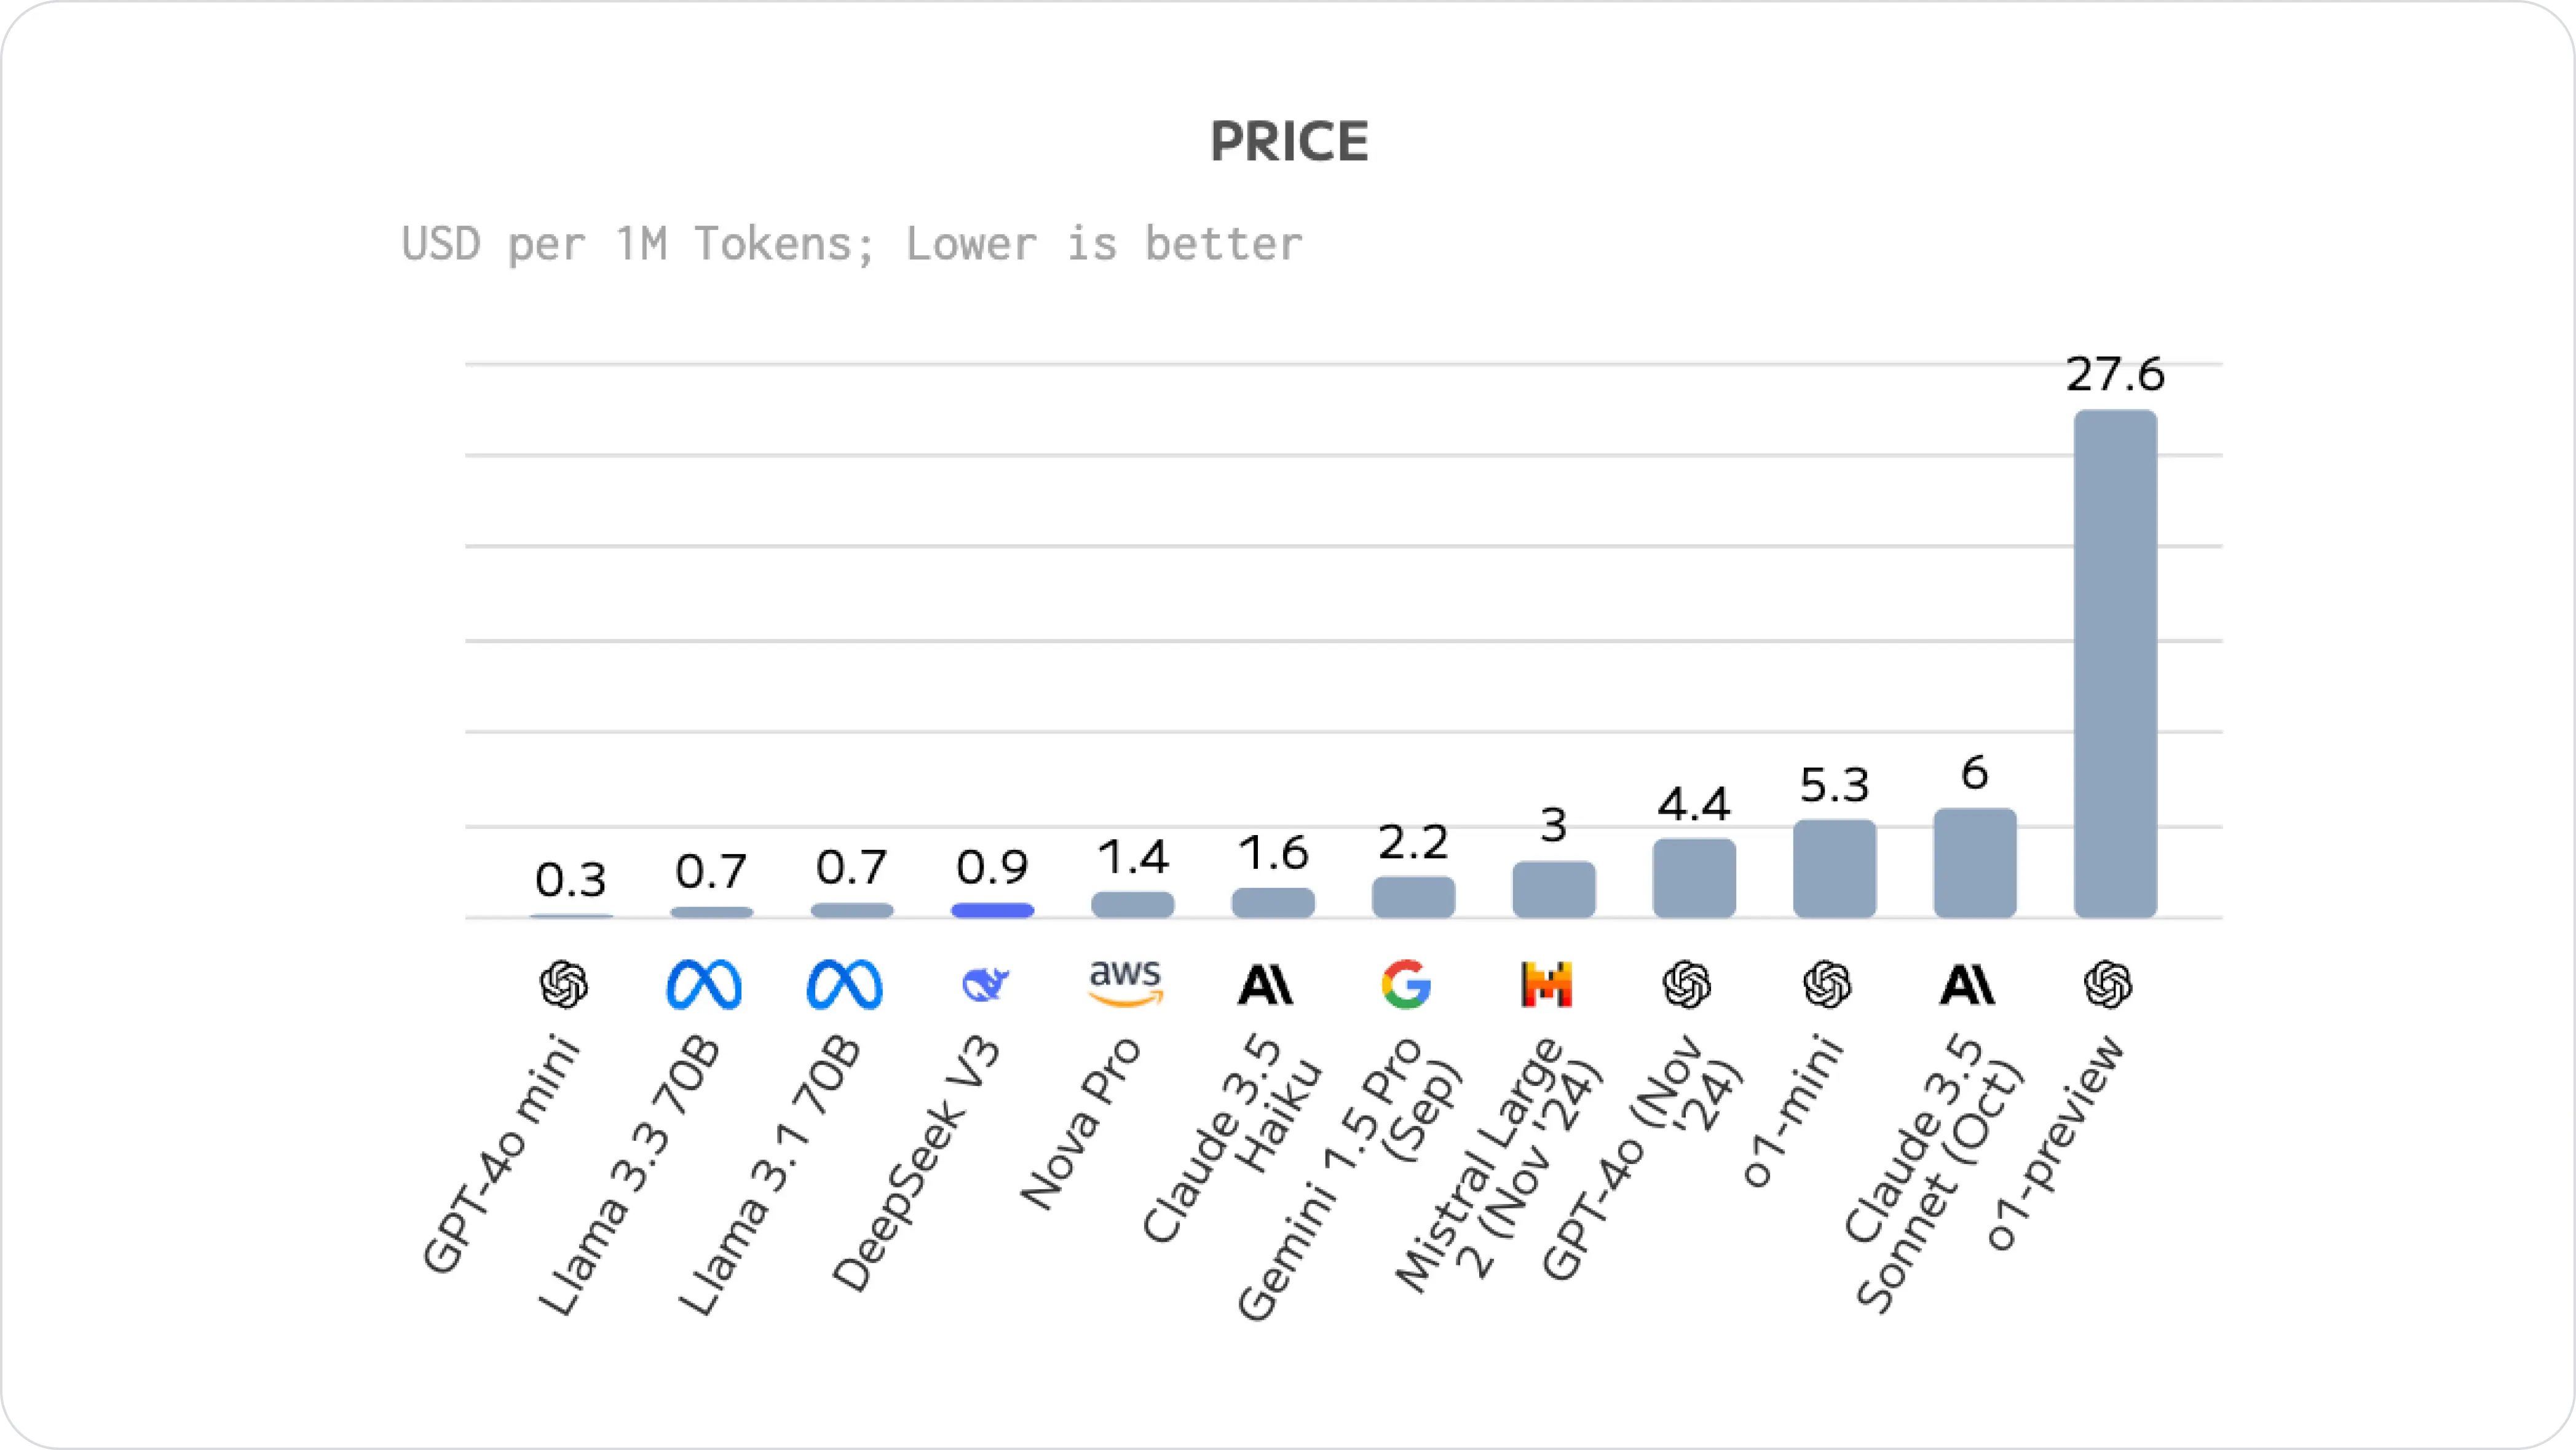Screen dimensions: 2576x1450
Task: Click the Mistral logo icon
Action: 1546,985
